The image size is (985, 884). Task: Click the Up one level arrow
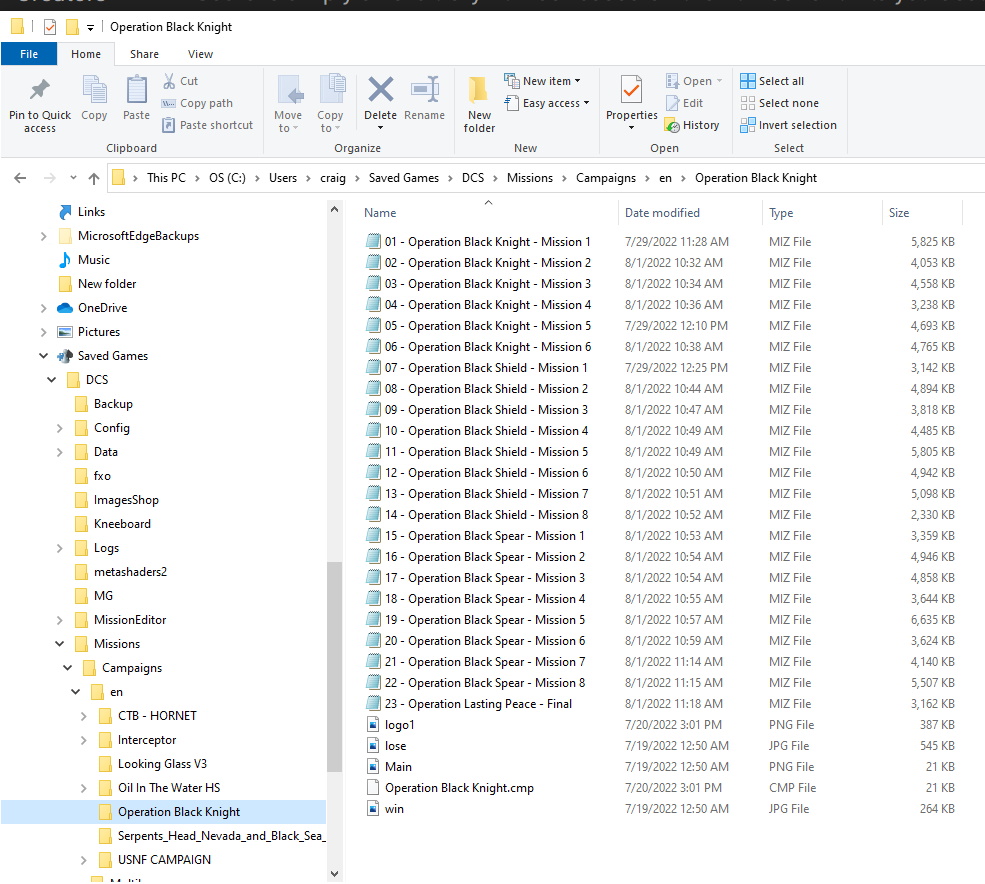(94, 178)
